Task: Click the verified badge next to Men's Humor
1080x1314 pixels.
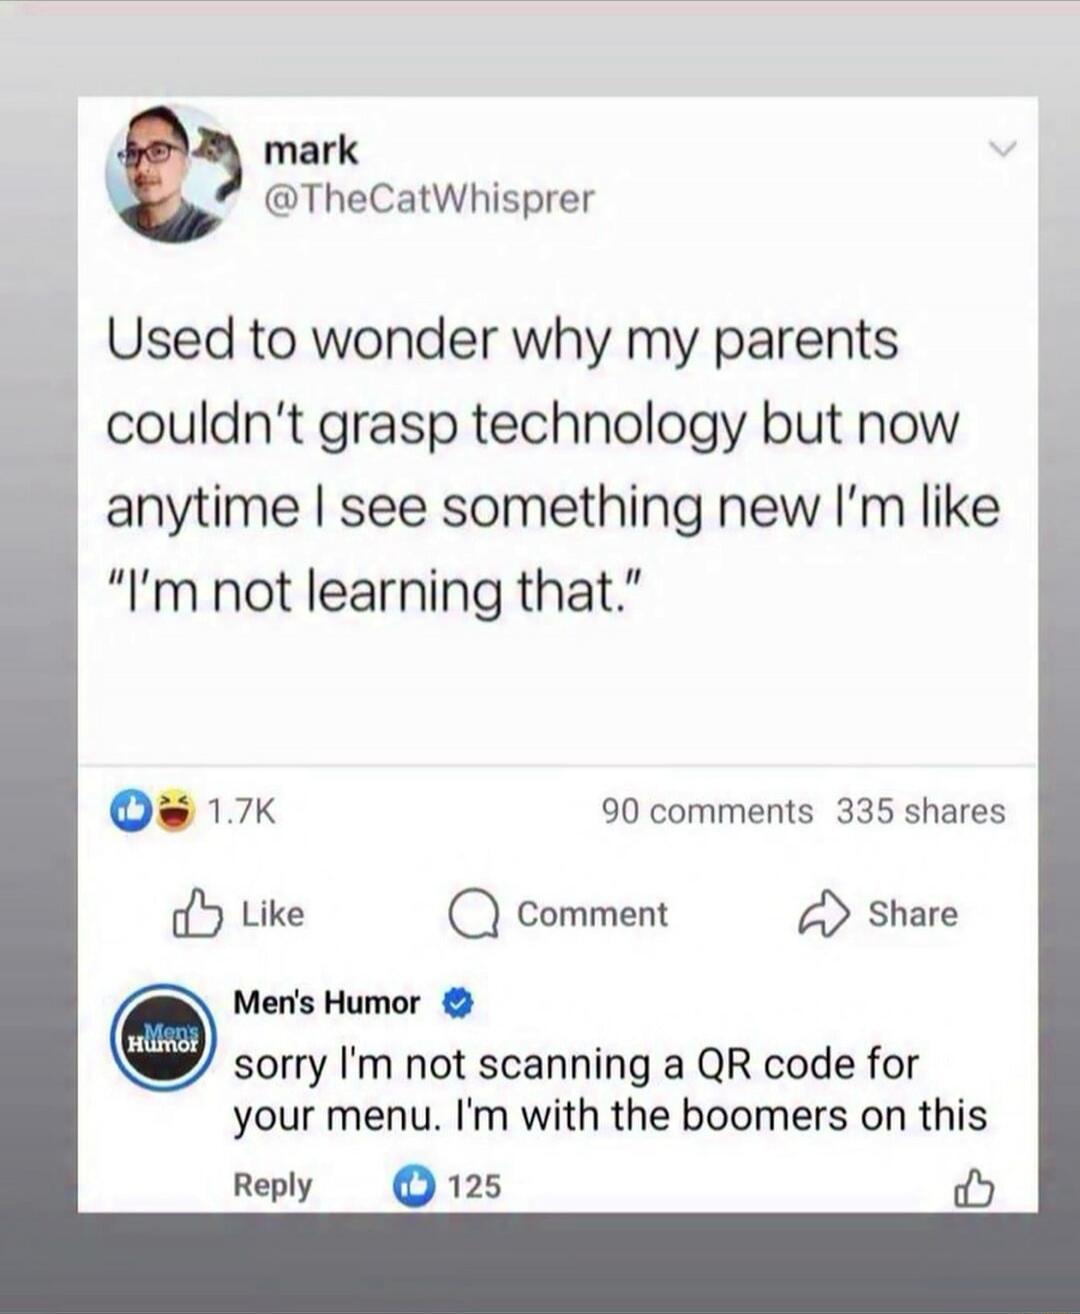Action: [459, 1001]
